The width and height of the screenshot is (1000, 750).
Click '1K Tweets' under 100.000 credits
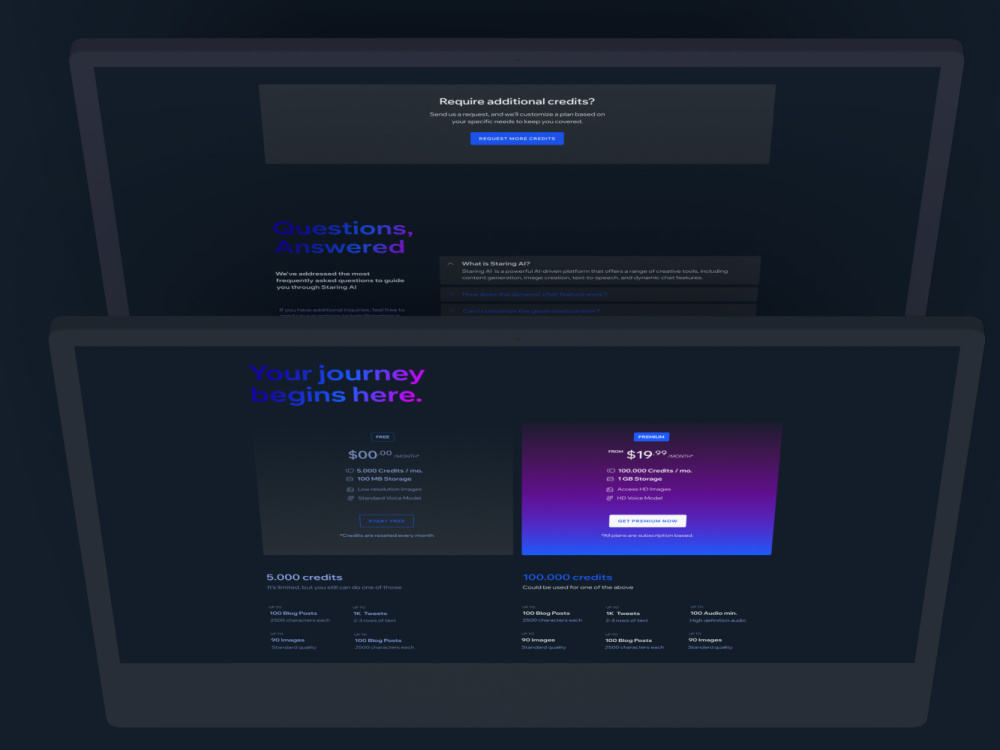tap(623, 614)
